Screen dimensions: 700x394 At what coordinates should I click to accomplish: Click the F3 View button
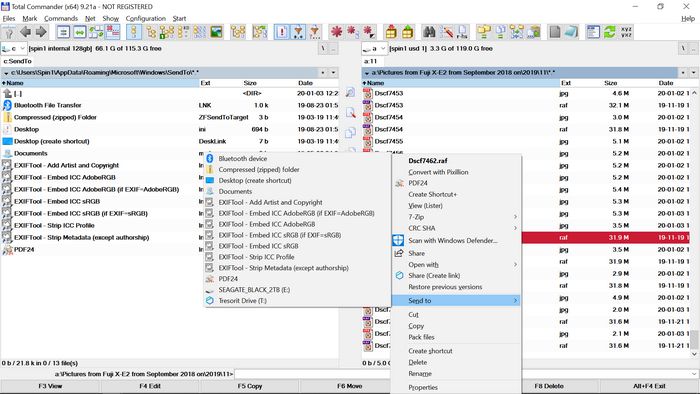[50, 386]
